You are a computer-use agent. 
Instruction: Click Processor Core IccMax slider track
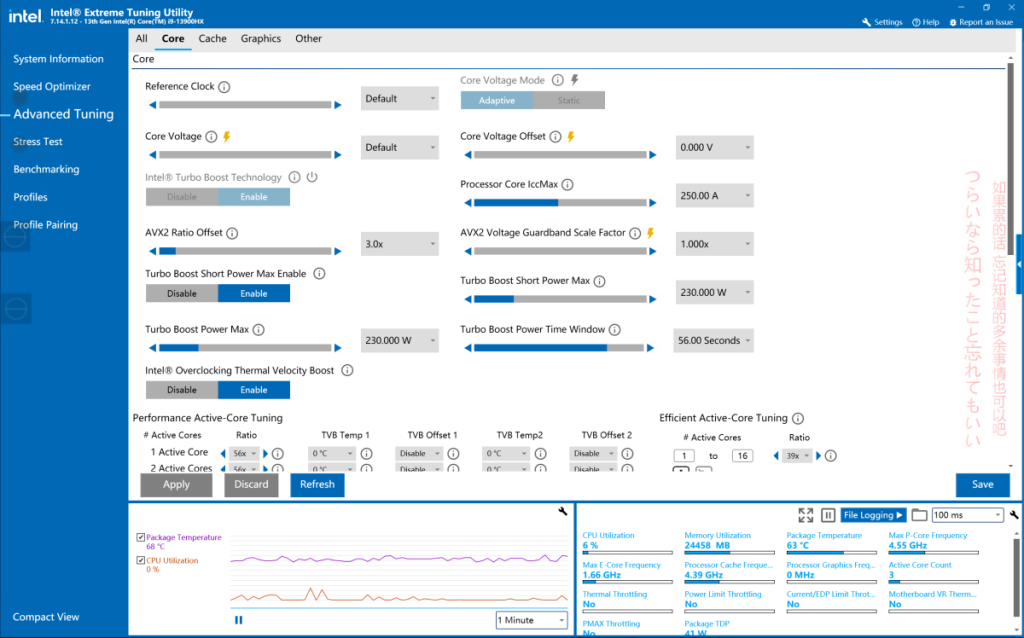pos(560,203)
